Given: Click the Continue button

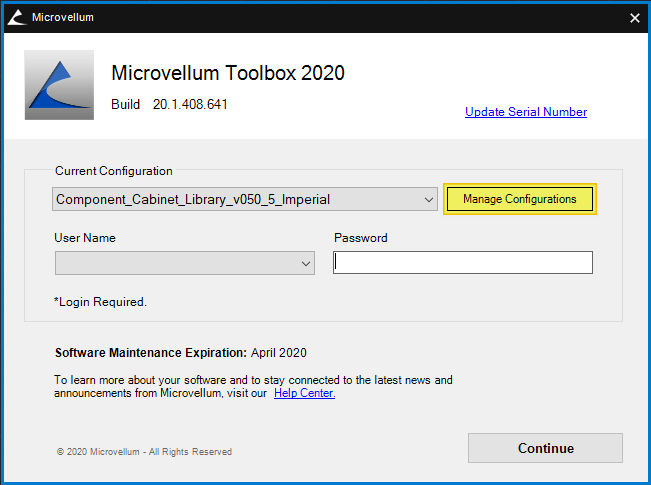Looking at the screenshot, I should [x=545, y=448].
